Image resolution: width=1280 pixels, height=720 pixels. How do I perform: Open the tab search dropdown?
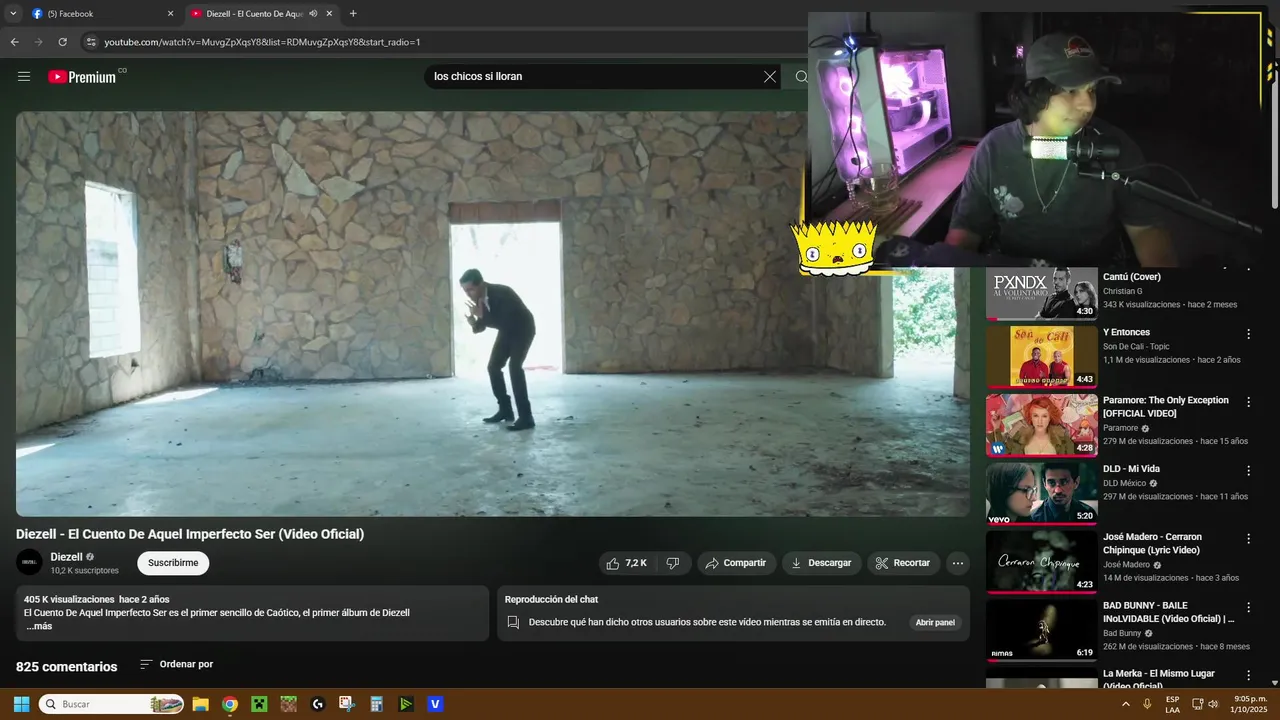(13, 13)
